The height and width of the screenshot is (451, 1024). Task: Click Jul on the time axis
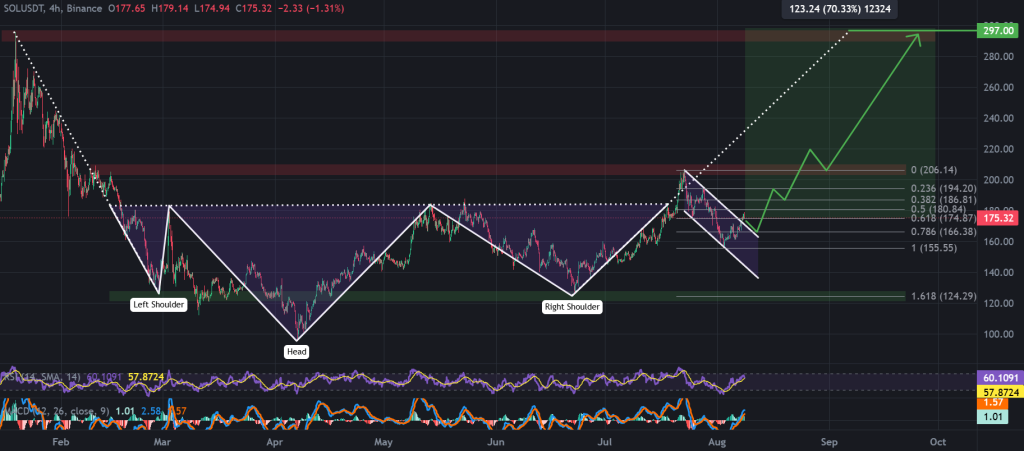[604, 441]
